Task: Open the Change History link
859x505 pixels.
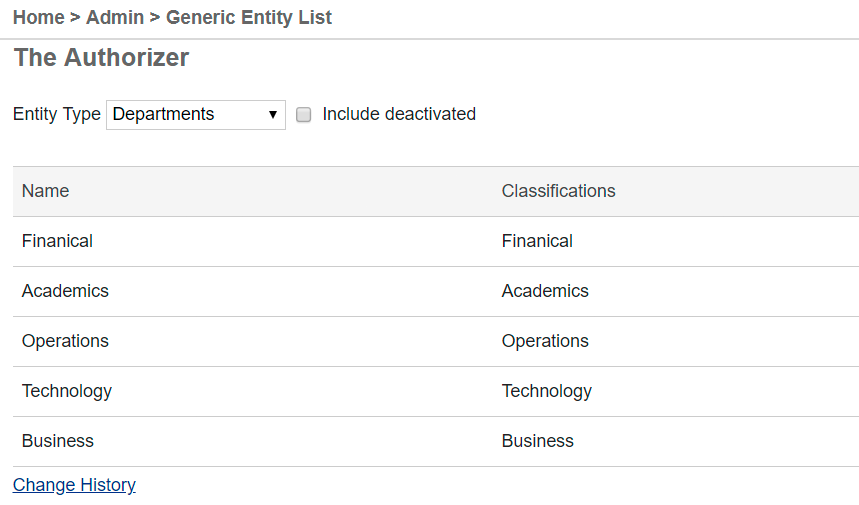Action: pyautogui.click(x=74, y=485)
